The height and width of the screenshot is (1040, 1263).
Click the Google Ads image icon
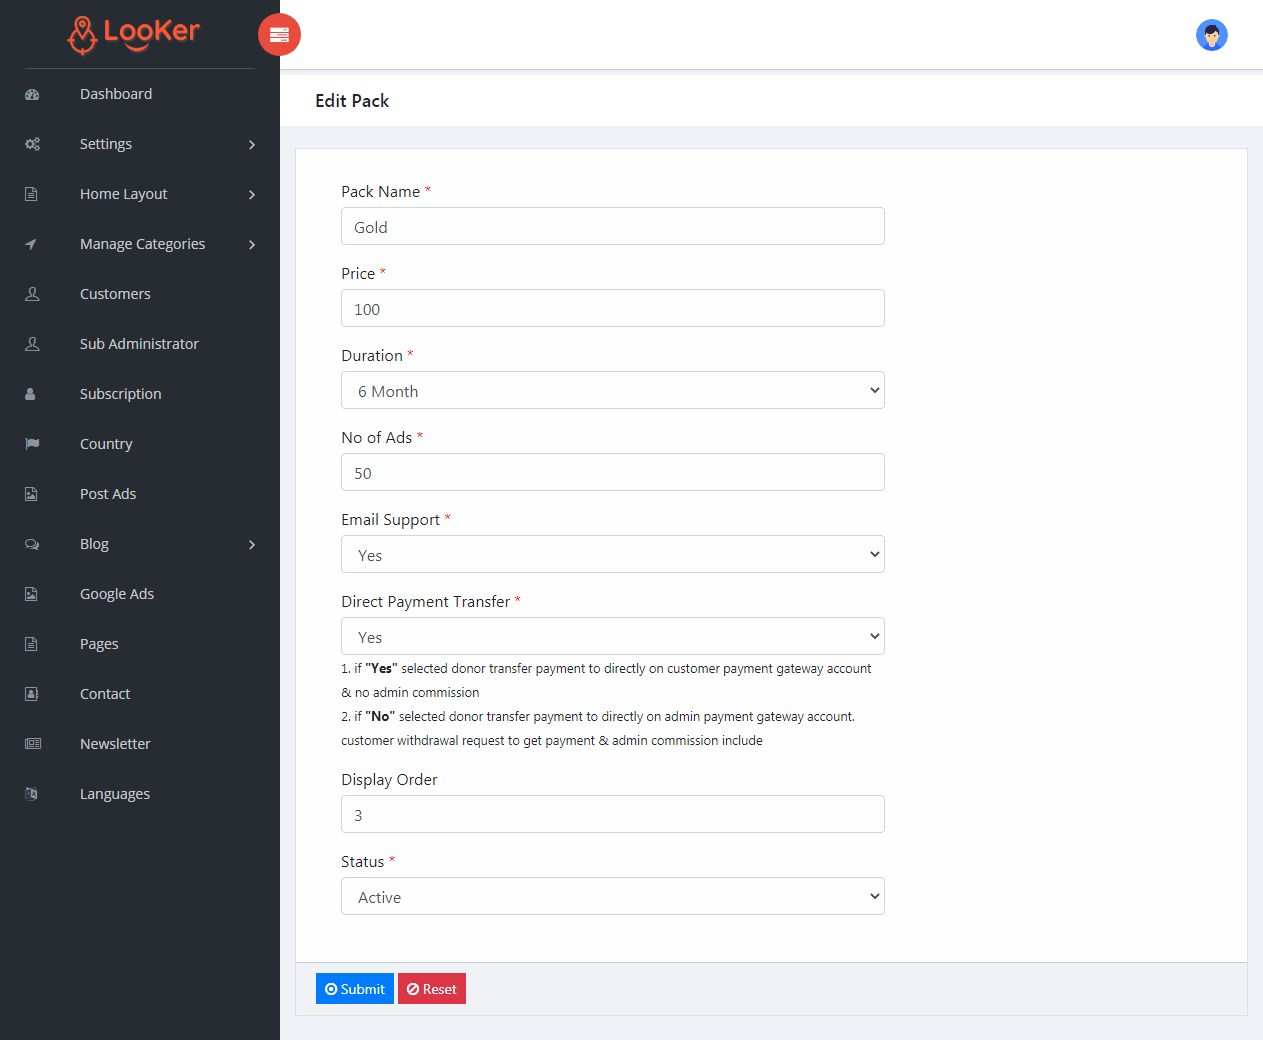(x=31, y=594)
